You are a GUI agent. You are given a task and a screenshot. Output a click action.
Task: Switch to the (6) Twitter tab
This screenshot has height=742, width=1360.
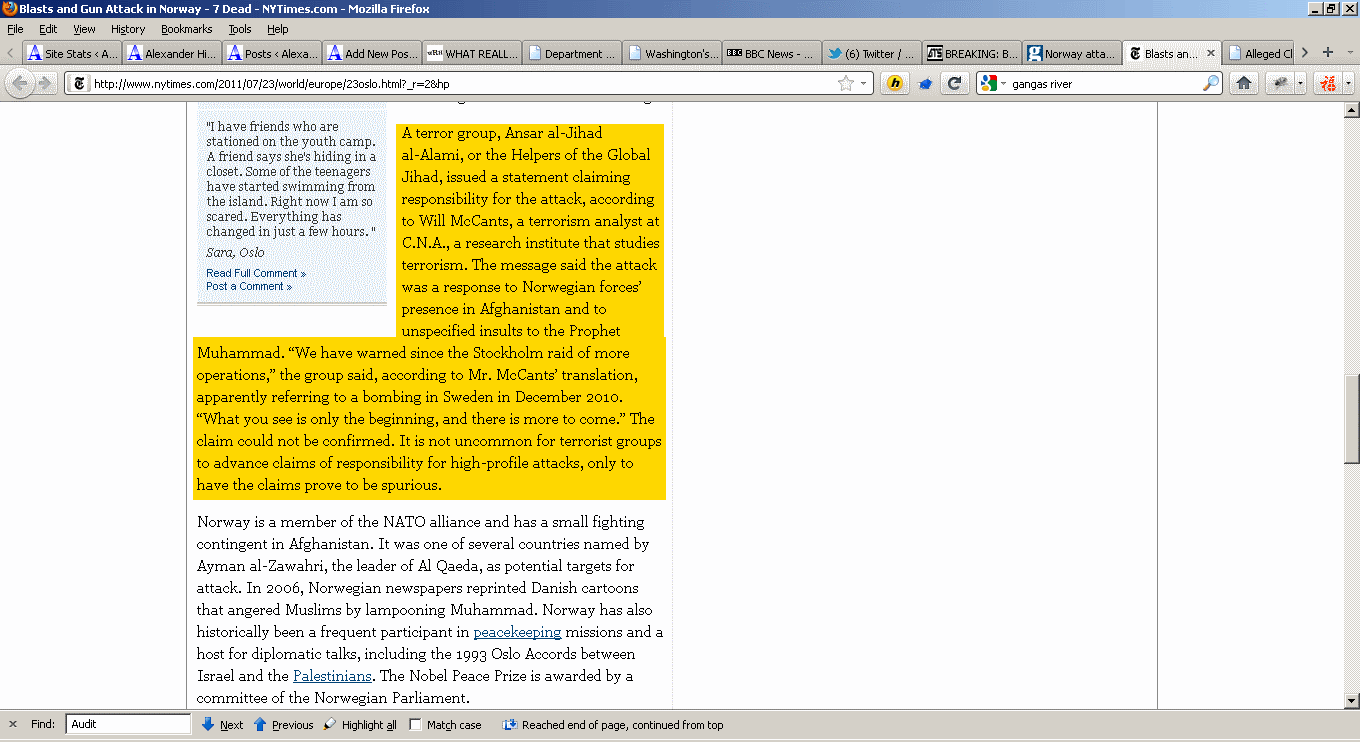[x=872, y=53]
